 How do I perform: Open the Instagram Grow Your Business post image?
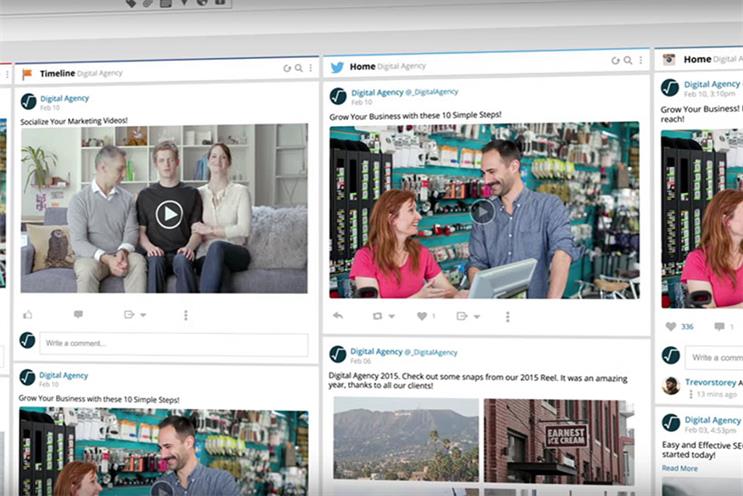tap(702, 219)
